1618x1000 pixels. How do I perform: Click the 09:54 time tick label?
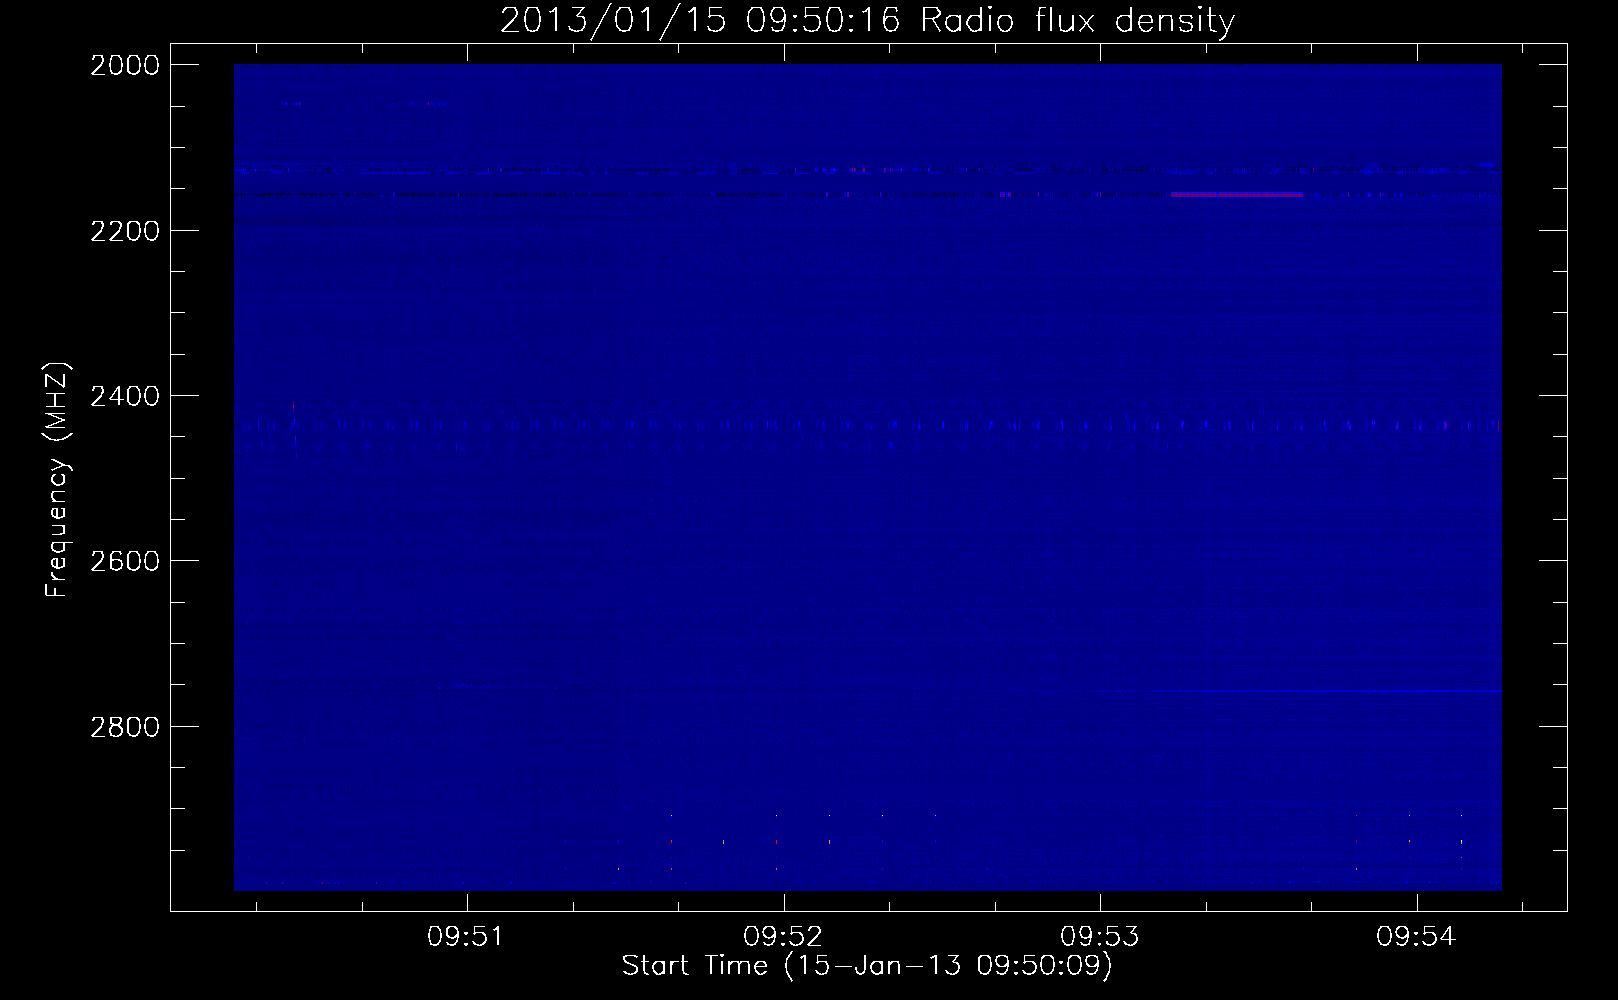(1415, 937)
